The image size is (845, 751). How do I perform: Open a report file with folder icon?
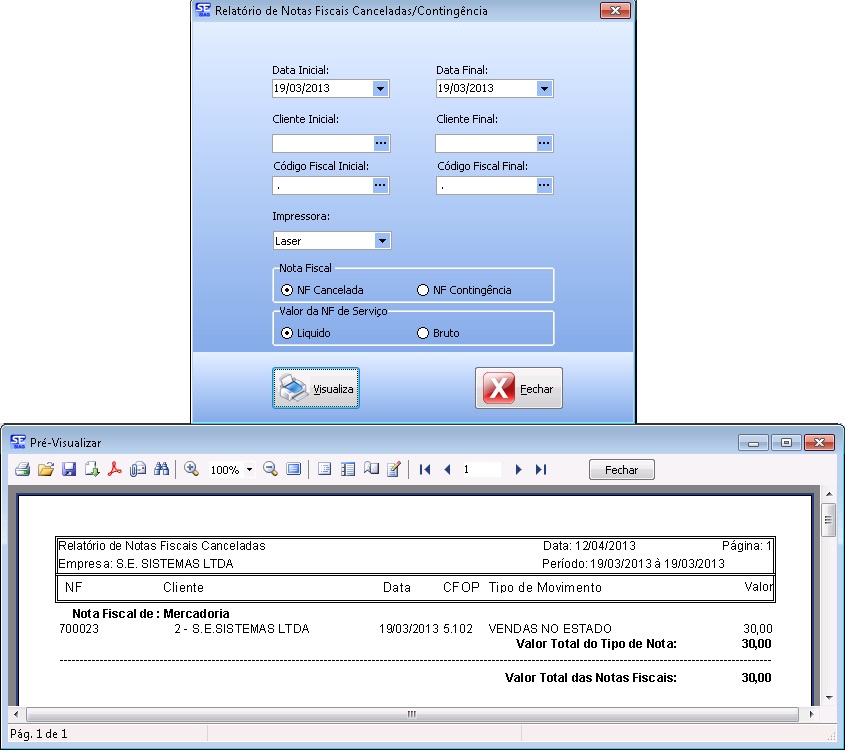coord(45,470)
